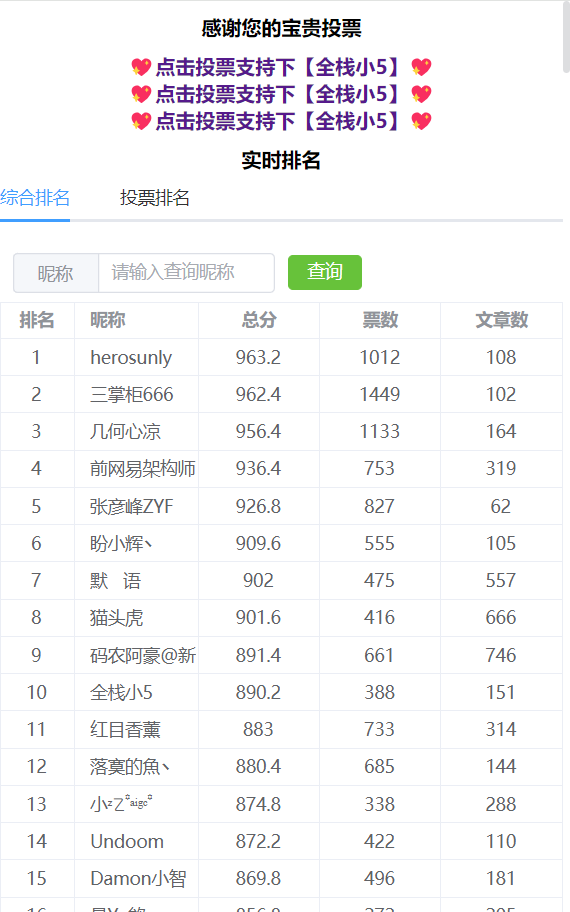Click the 文章数 column header
570x912 pixels.
click(x=501, y=320)
